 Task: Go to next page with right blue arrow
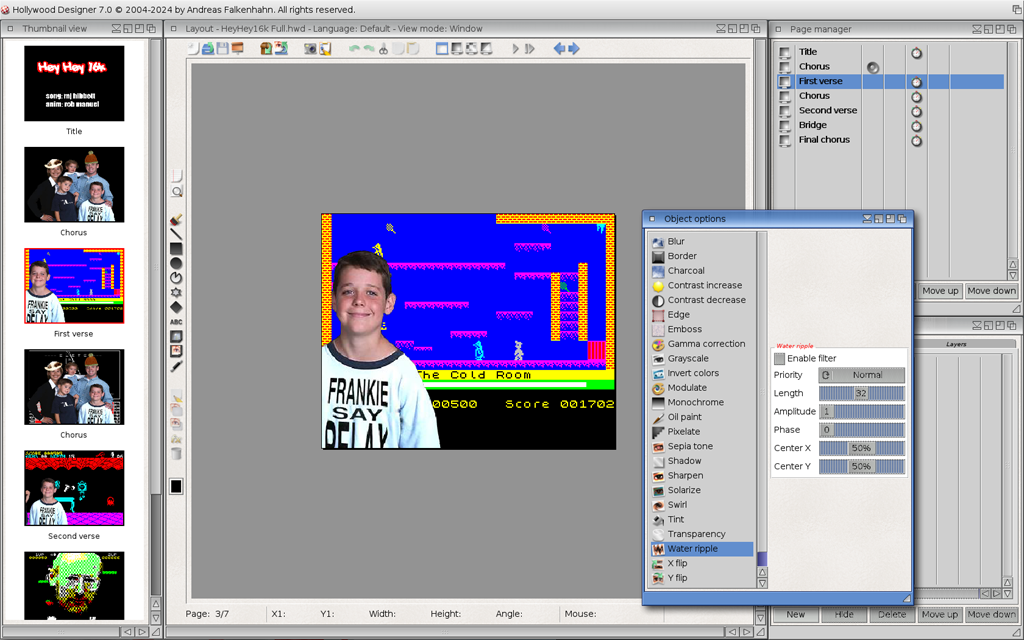pos(574,48)
